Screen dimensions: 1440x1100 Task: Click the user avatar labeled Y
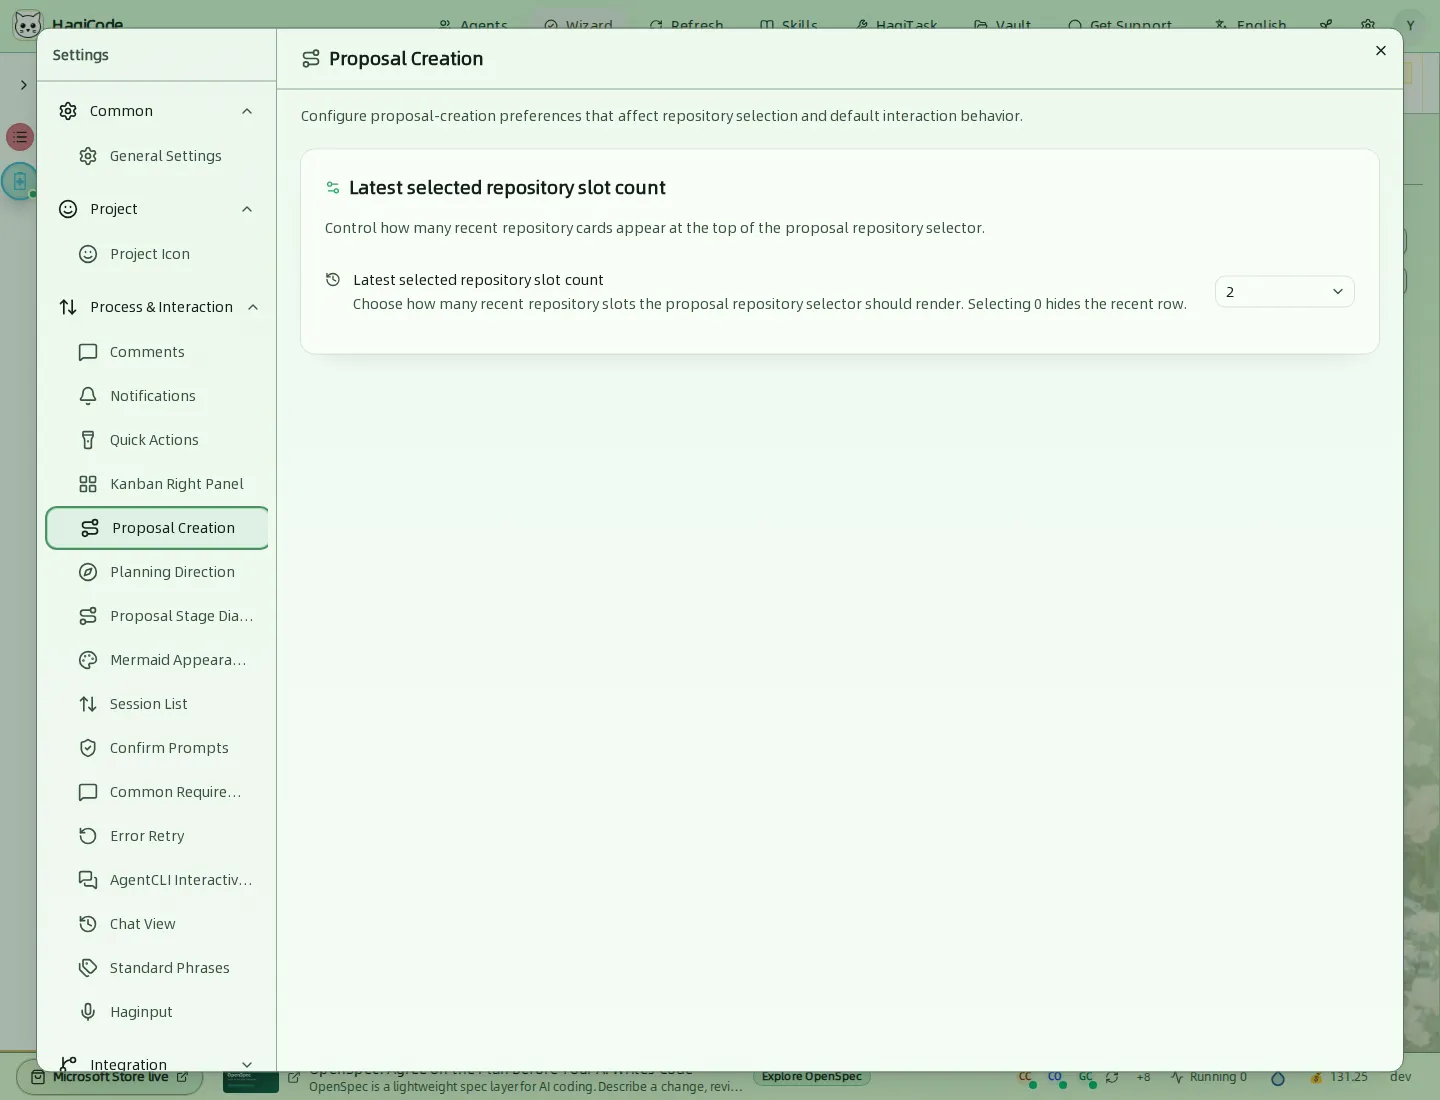pyautogui.click(x=1410, y=25)
